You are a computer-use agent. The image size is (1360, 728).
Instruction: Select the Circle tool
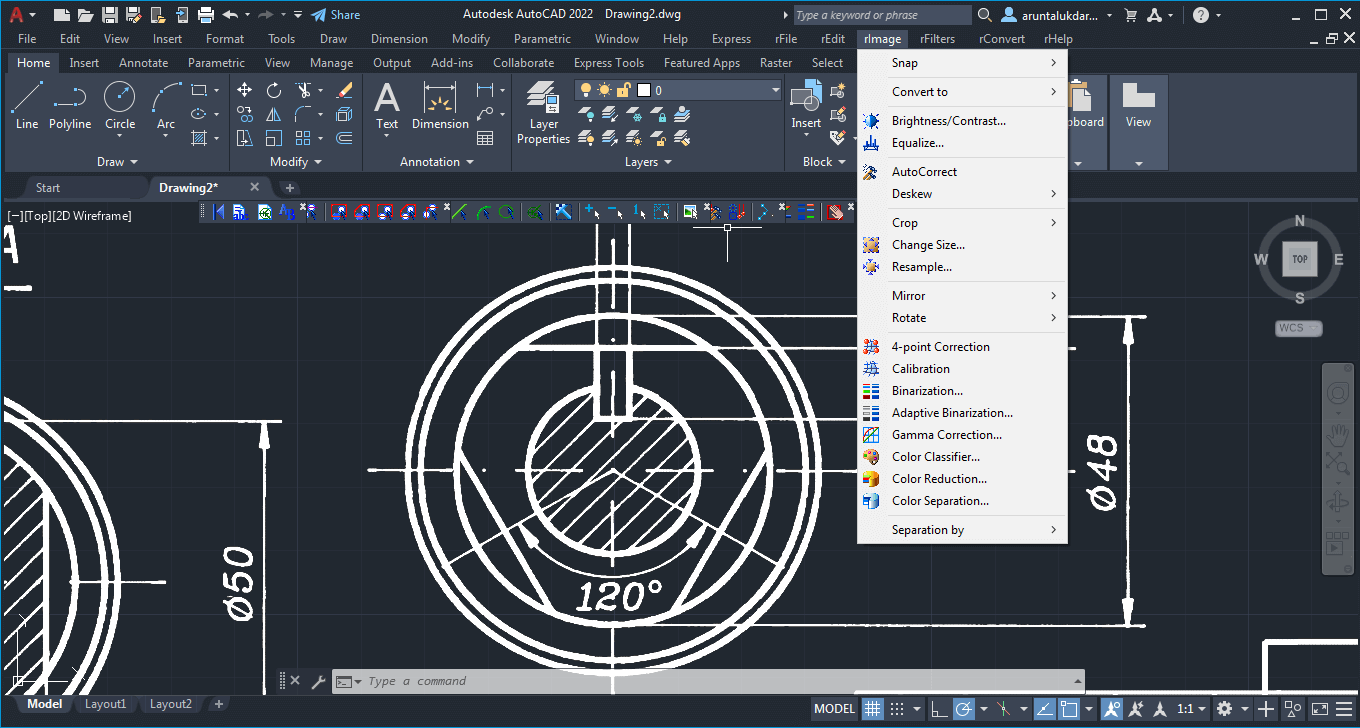pos(120,106)
